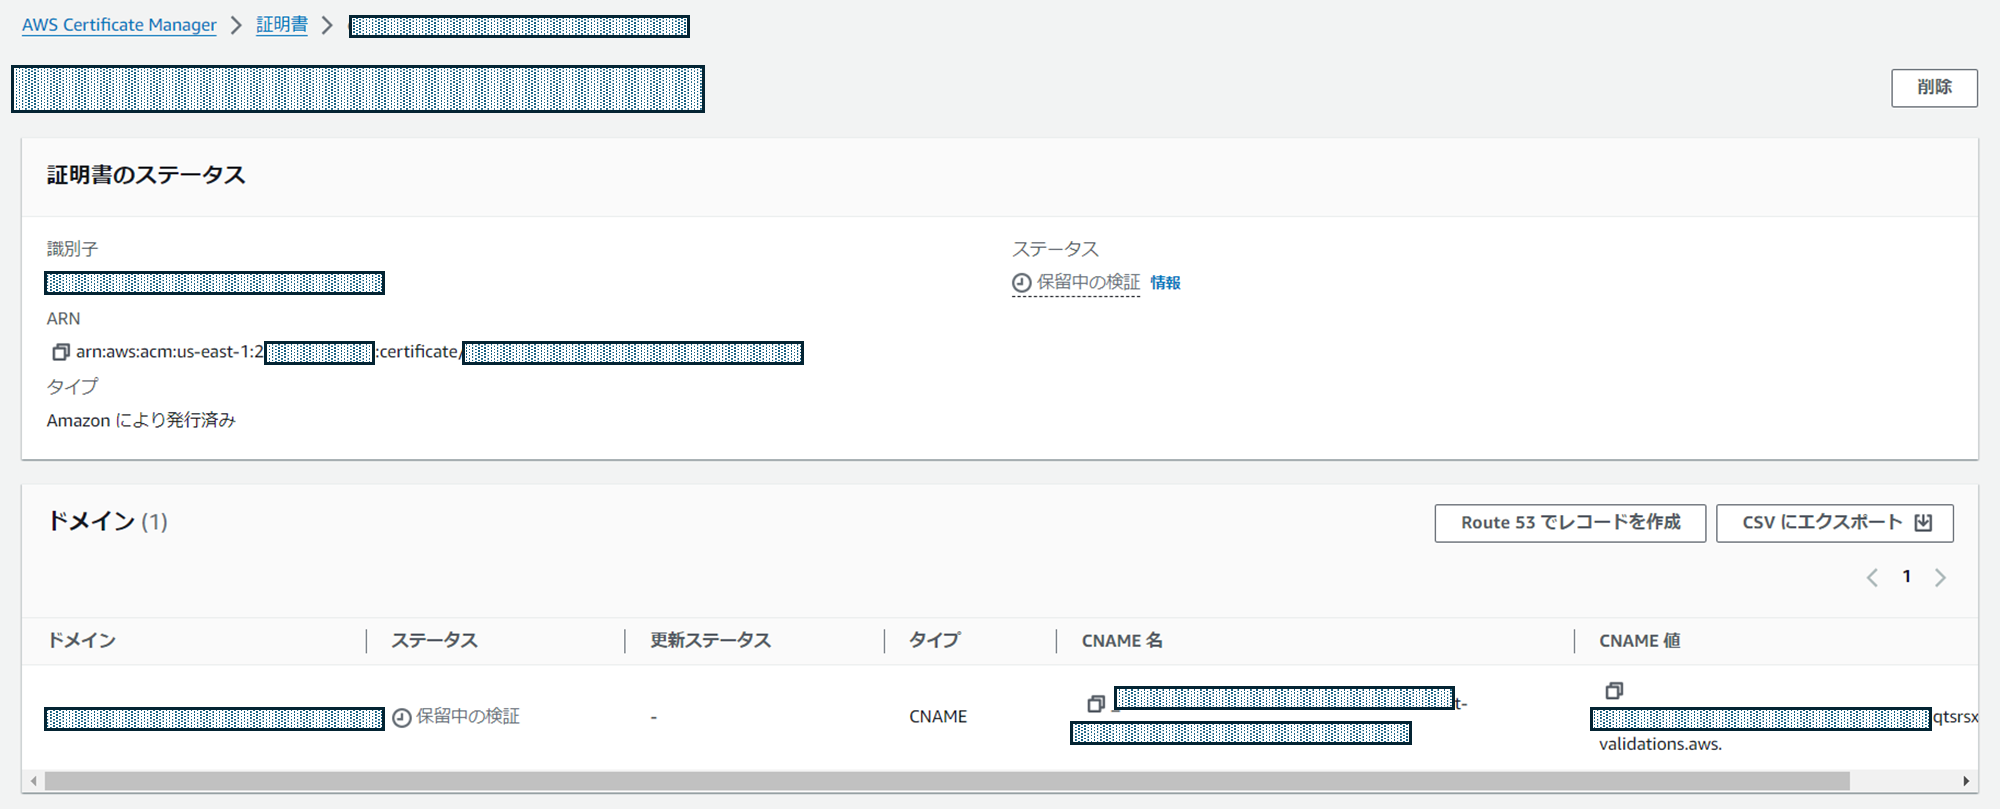Click the 更新ステータス column header
The height and width of the screenshot is (809, 2000).
(710, 641)
